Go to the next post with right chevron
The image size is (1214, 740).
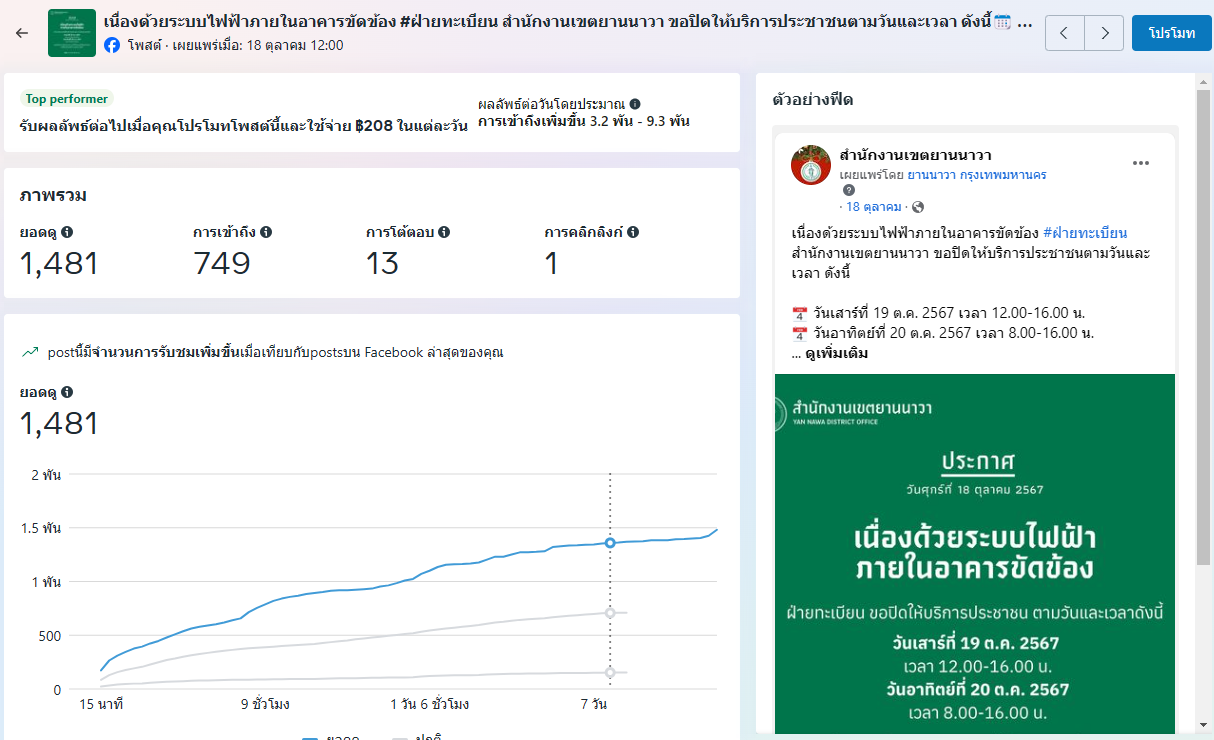coord(1104,33)
